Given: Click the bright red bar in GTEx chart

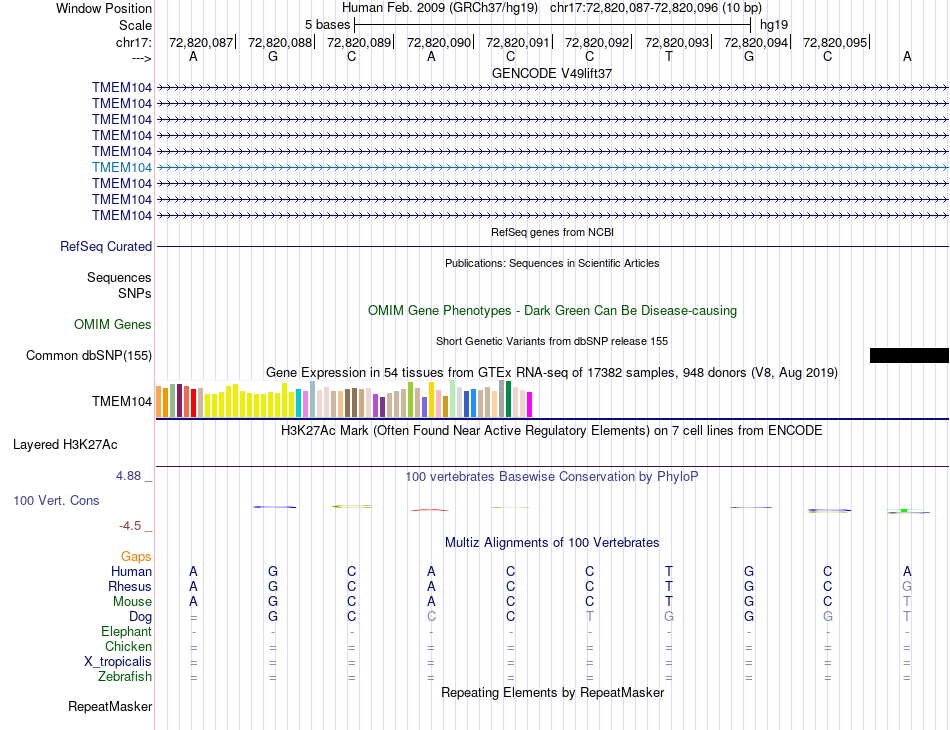Looking at the screenshot, I should coord(193,403).
